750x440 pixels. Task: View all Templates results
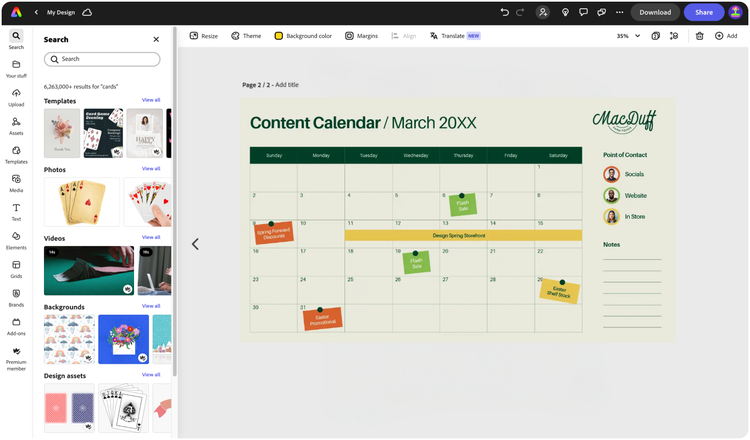pyautogui.click(x=151, y=100)
